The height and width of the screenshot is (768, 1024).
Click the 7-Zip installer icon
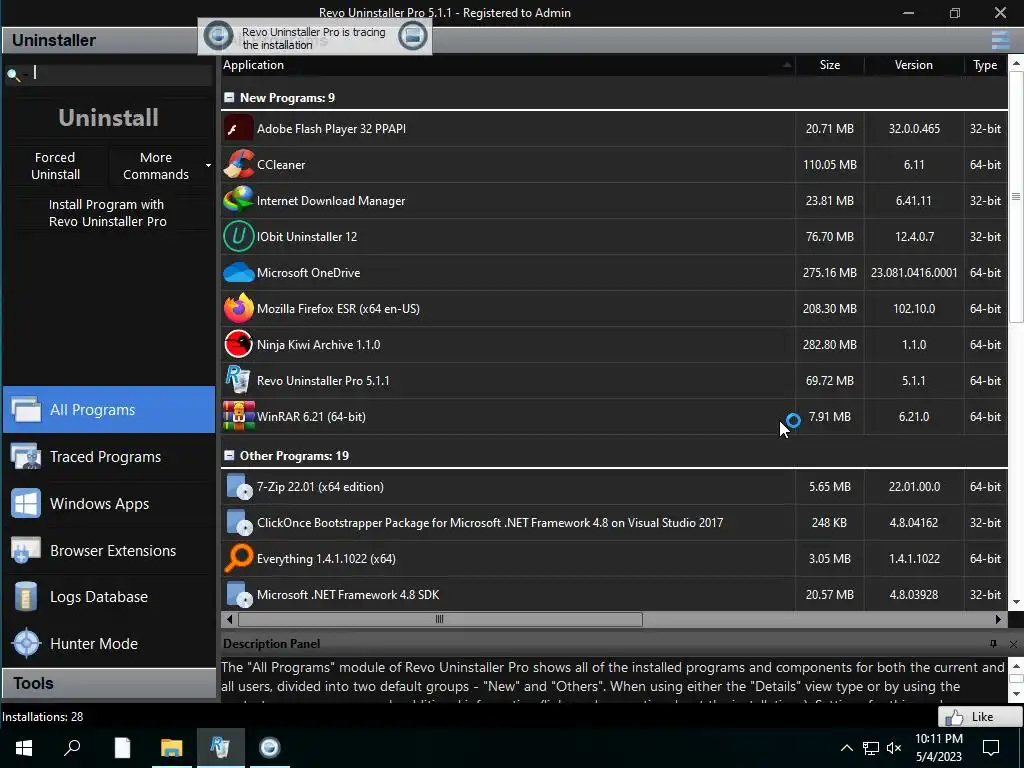point(238,487)
